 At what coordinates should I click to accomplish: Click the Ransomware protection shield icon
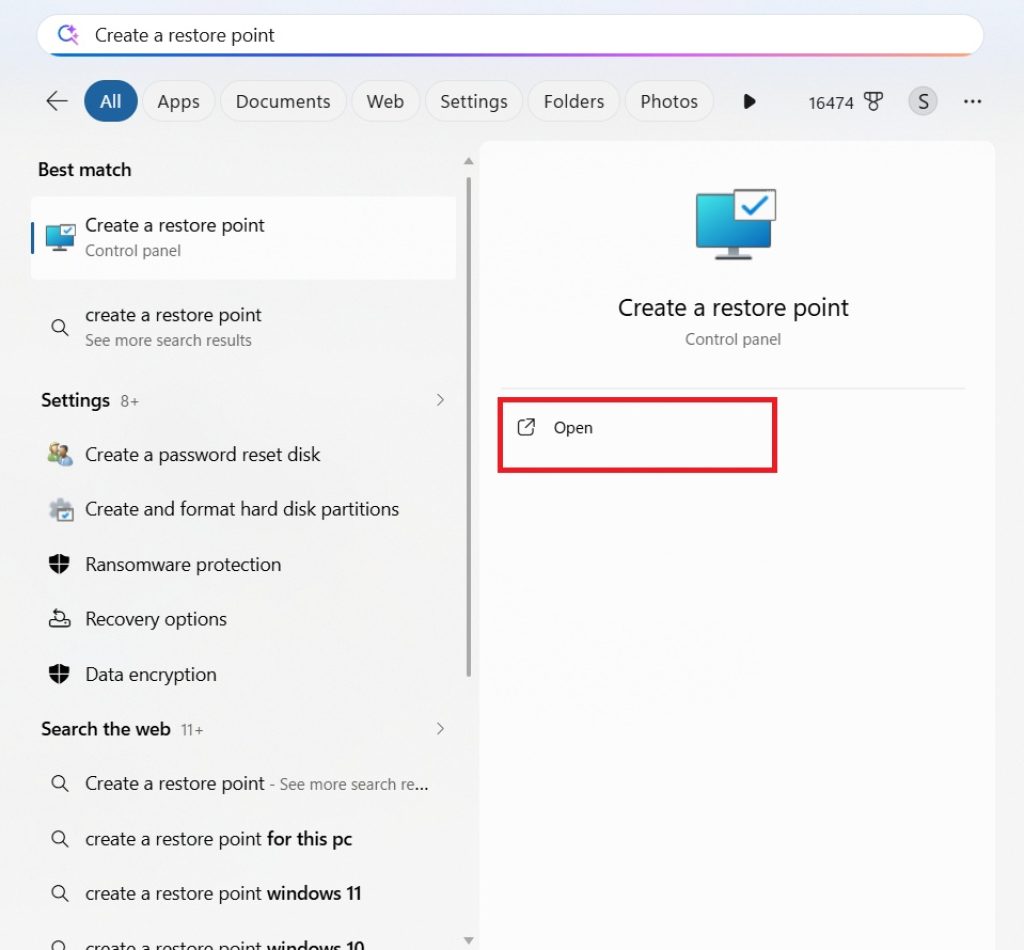(59, 563)
